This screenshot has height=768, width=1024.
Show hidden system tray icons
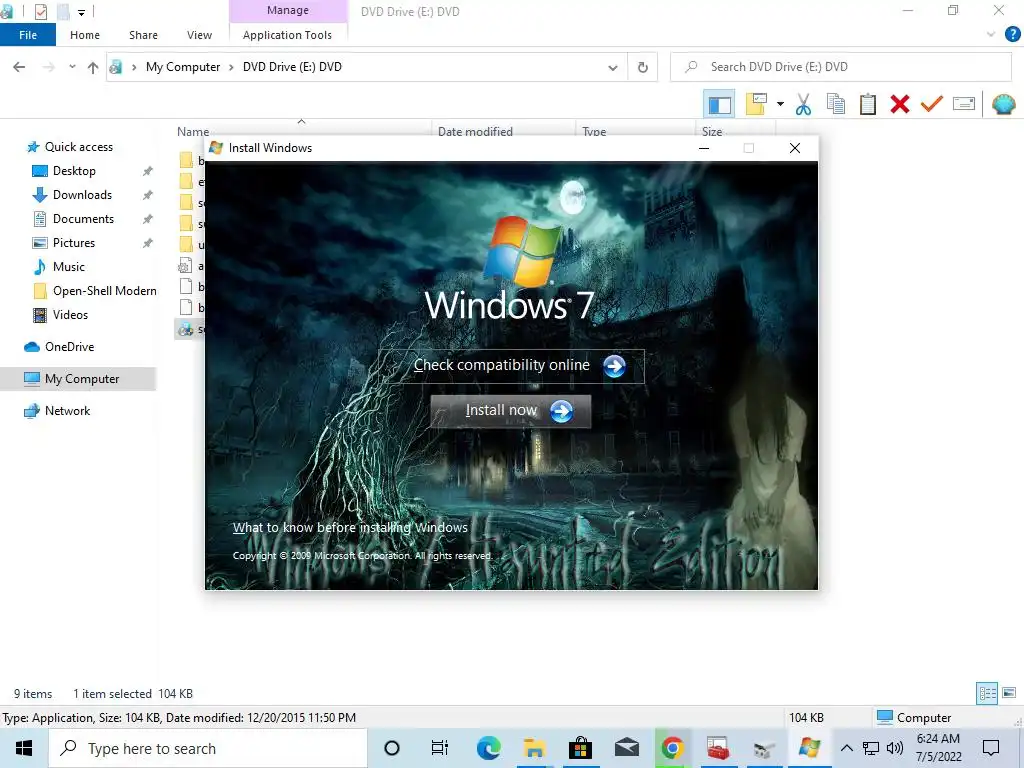(846, 748)
